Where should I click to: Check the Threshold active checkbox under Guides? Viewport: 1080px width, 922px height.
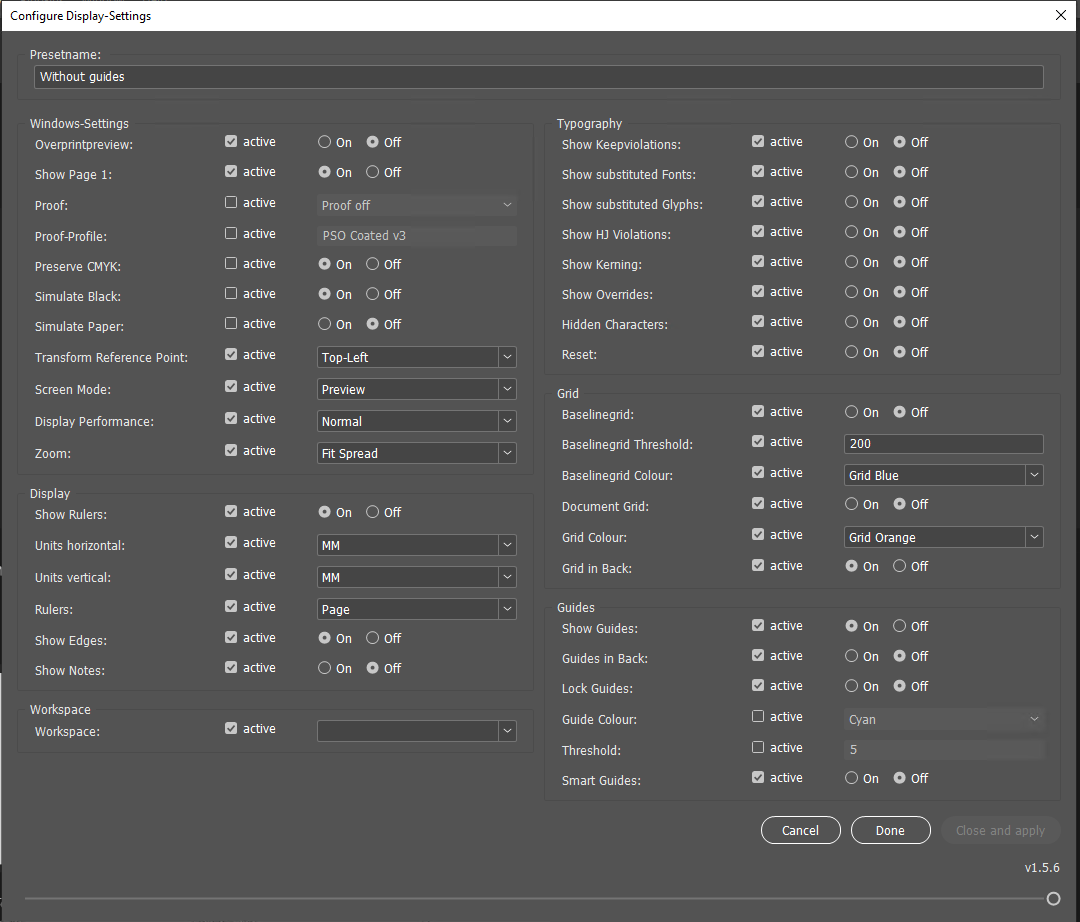click(758, 748)
